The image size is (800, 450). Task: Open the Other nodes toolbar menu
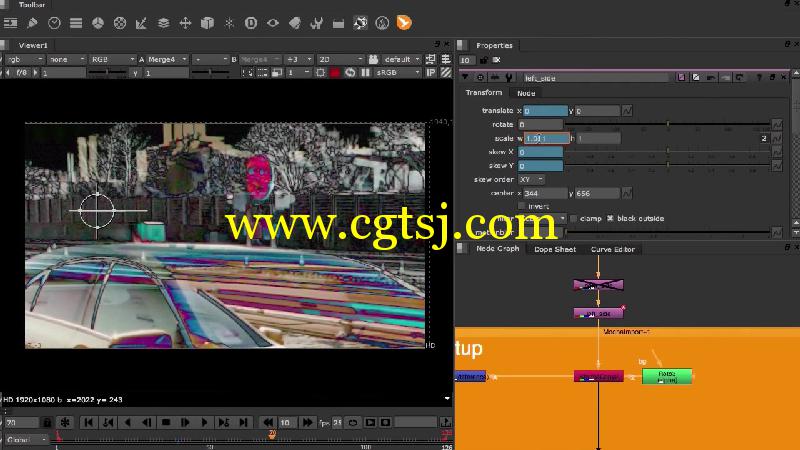coord(338,23)
